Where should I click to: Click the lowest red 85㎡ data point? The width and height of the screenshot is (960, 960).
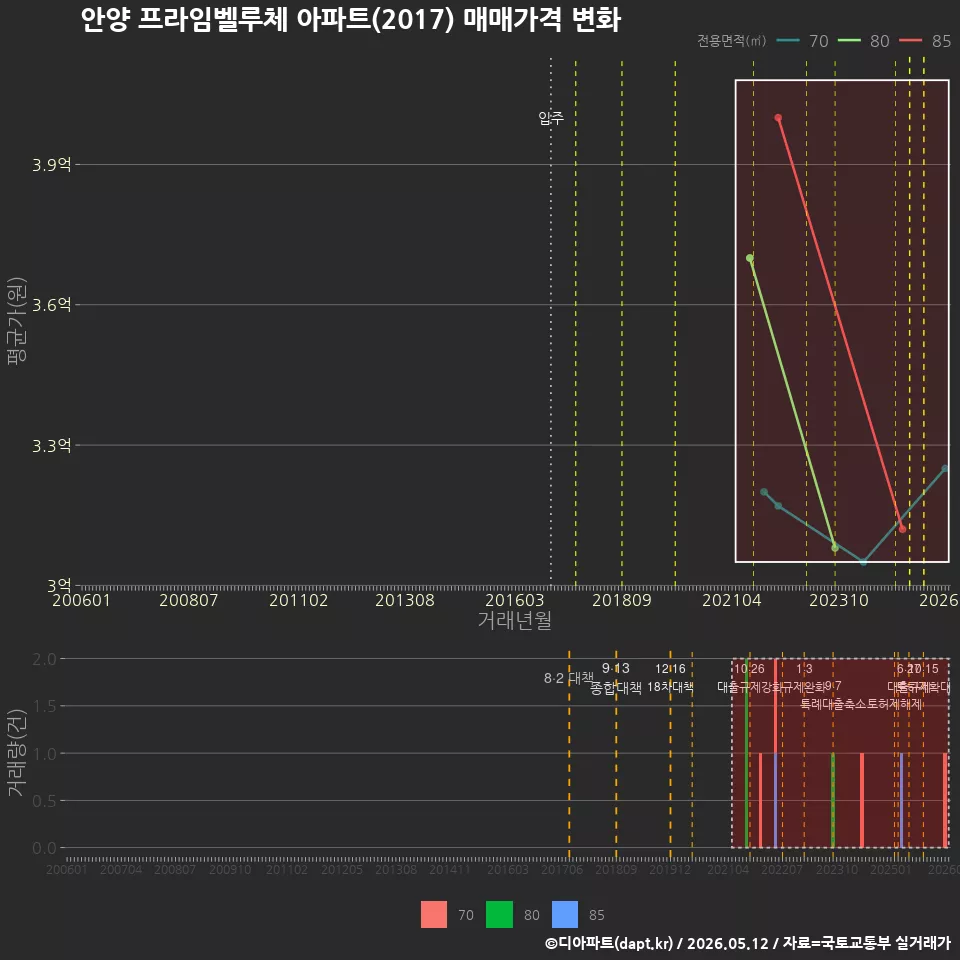pyautogui.click(x=902, y=529)
